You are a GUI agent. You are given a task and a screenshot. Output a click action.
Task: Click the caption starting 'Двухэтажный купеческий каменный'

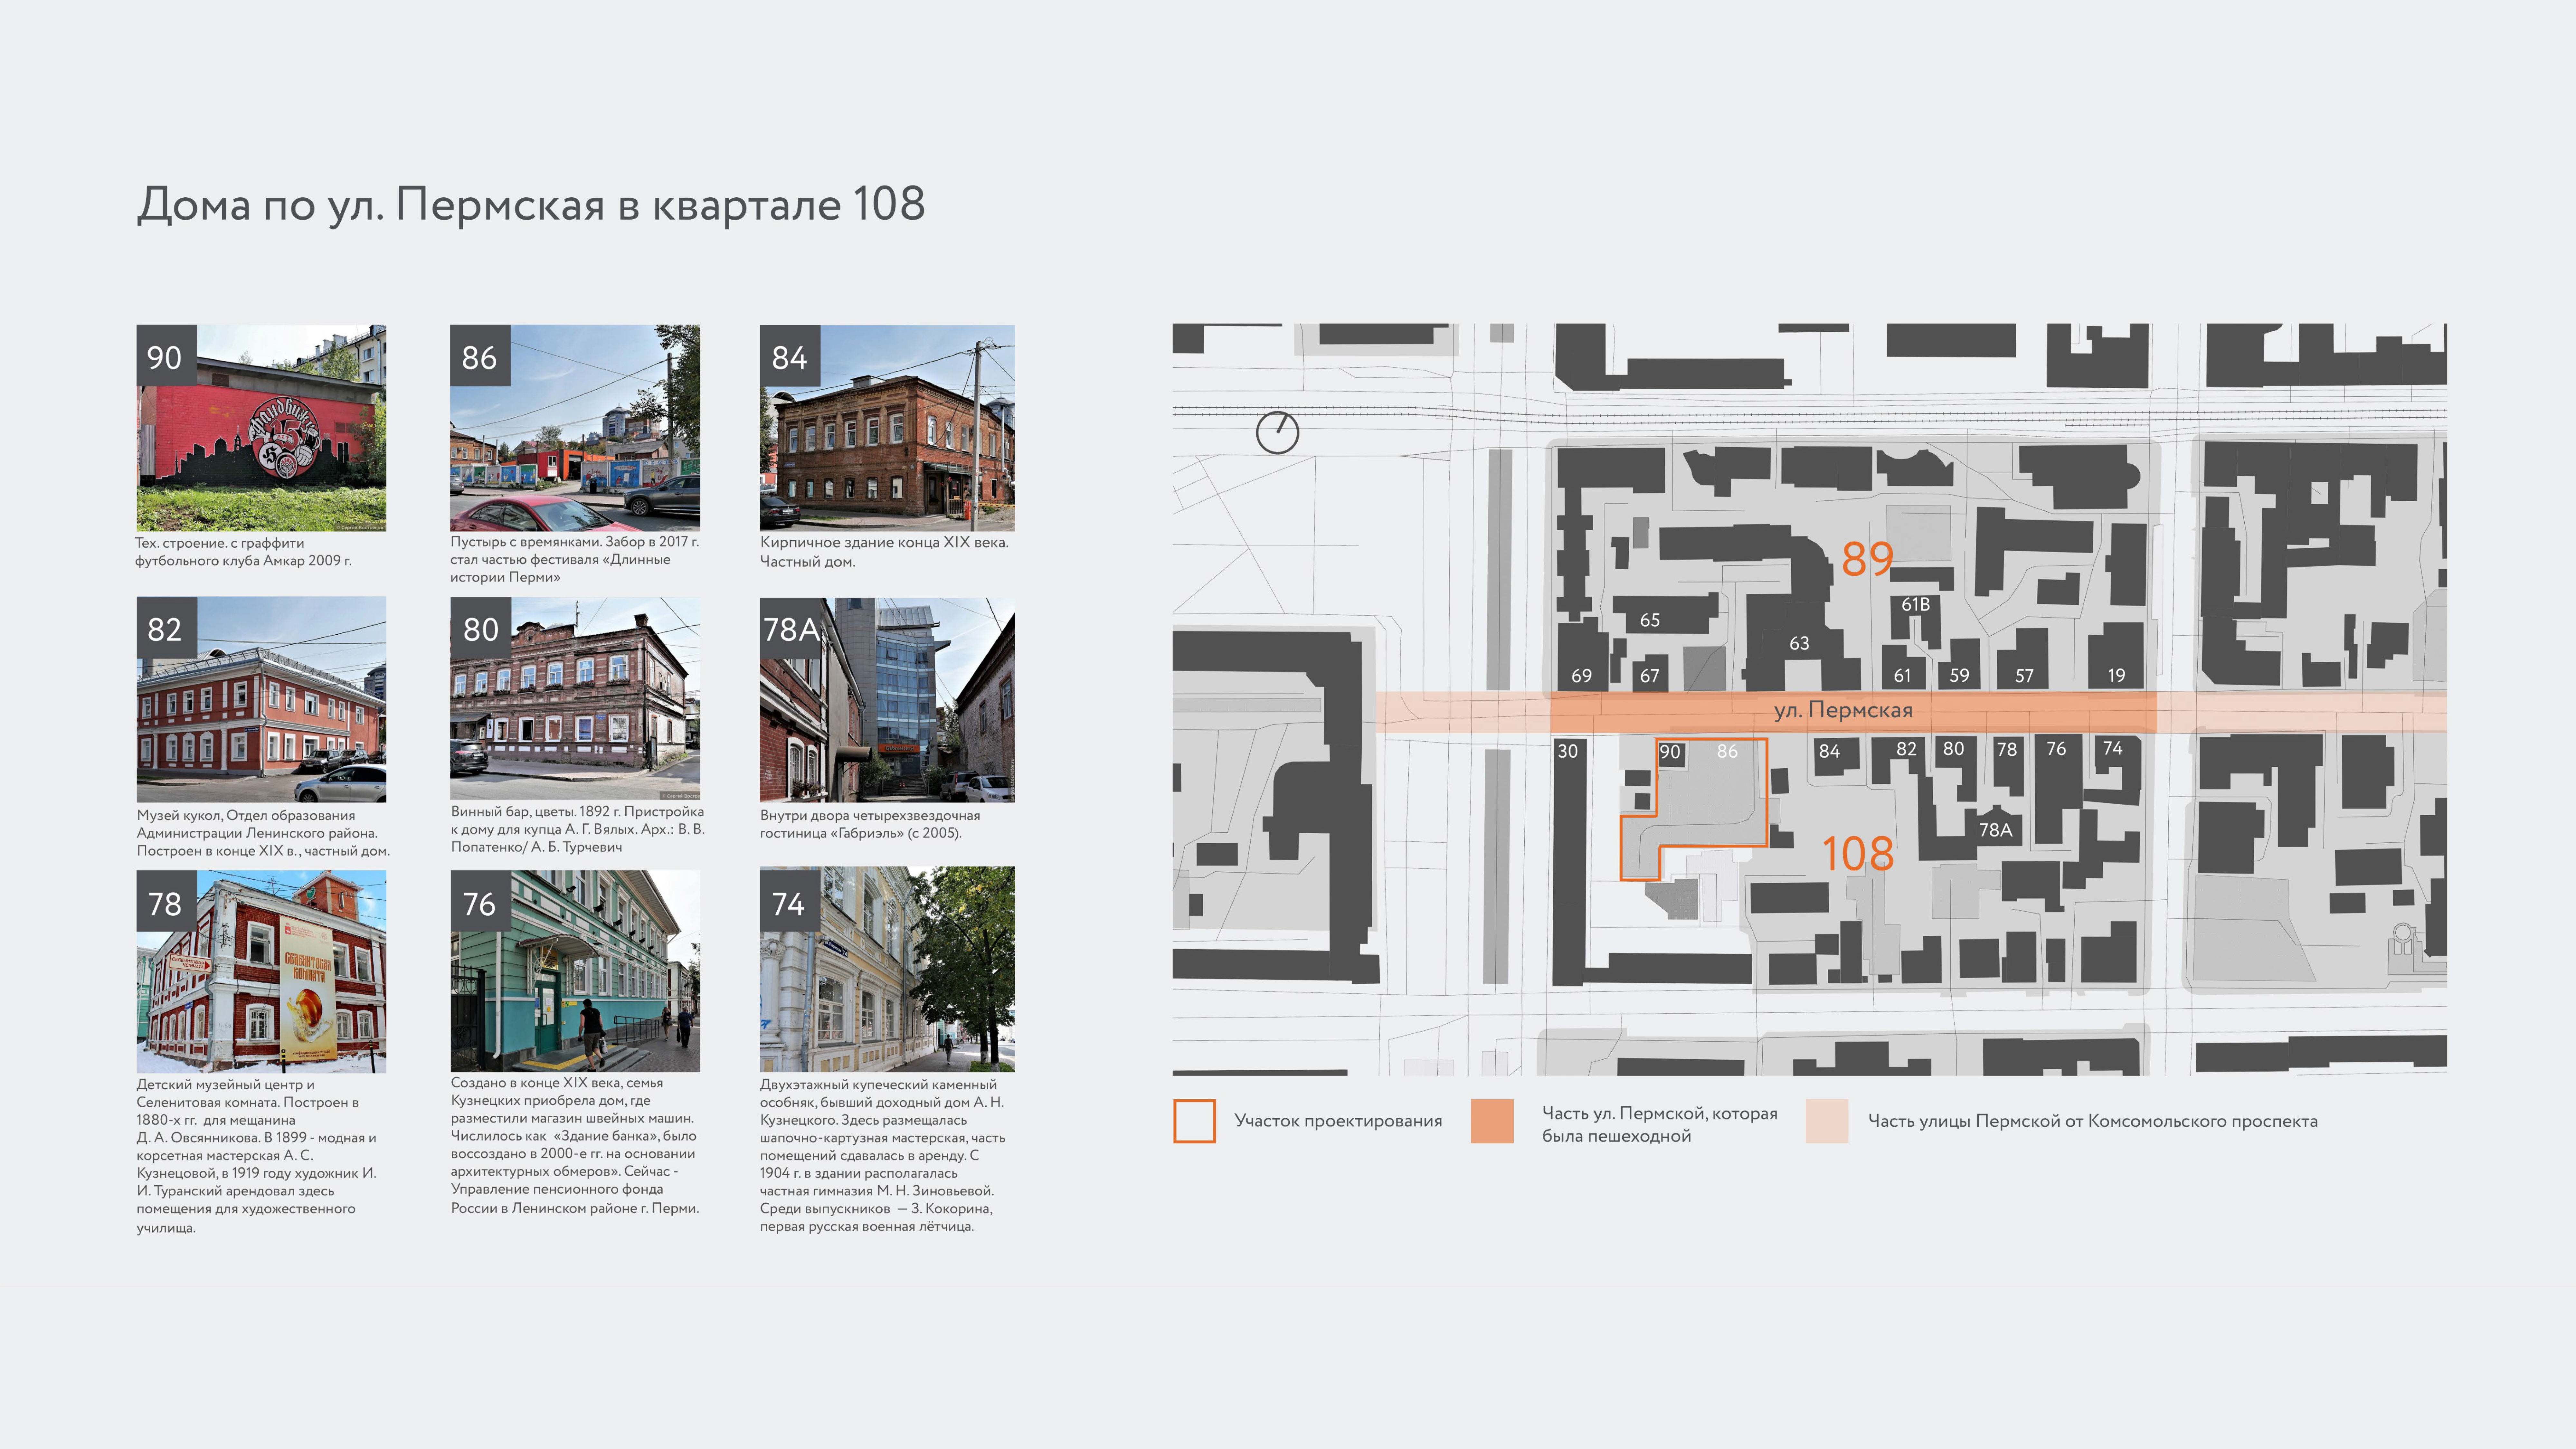click(x=883, y=1156)
